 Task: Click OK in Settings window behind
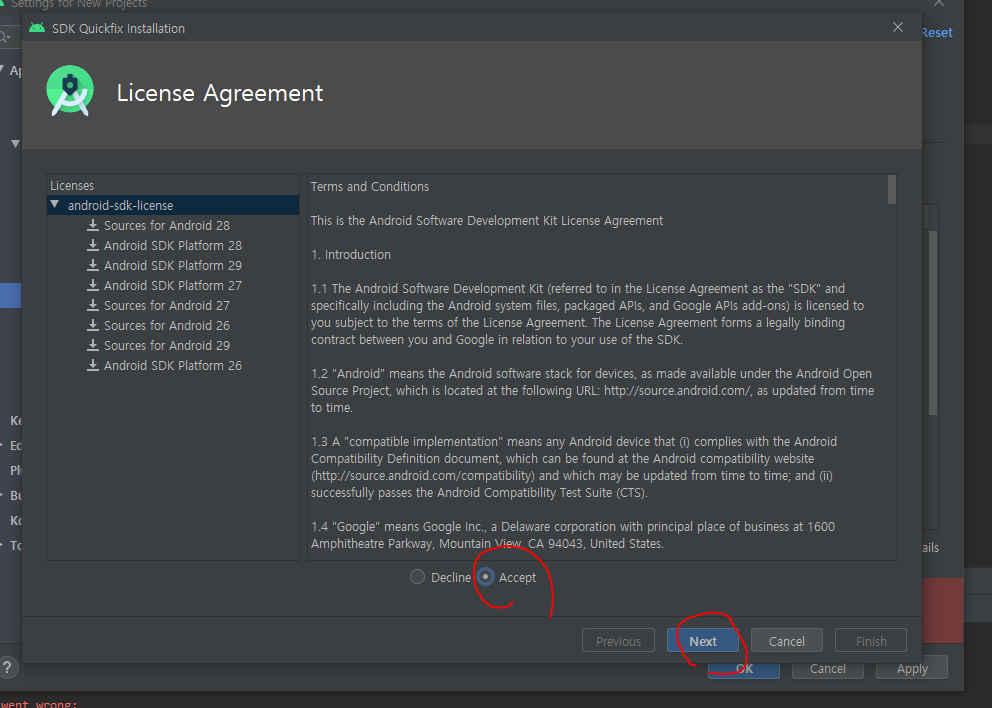[x=744, y=669]
